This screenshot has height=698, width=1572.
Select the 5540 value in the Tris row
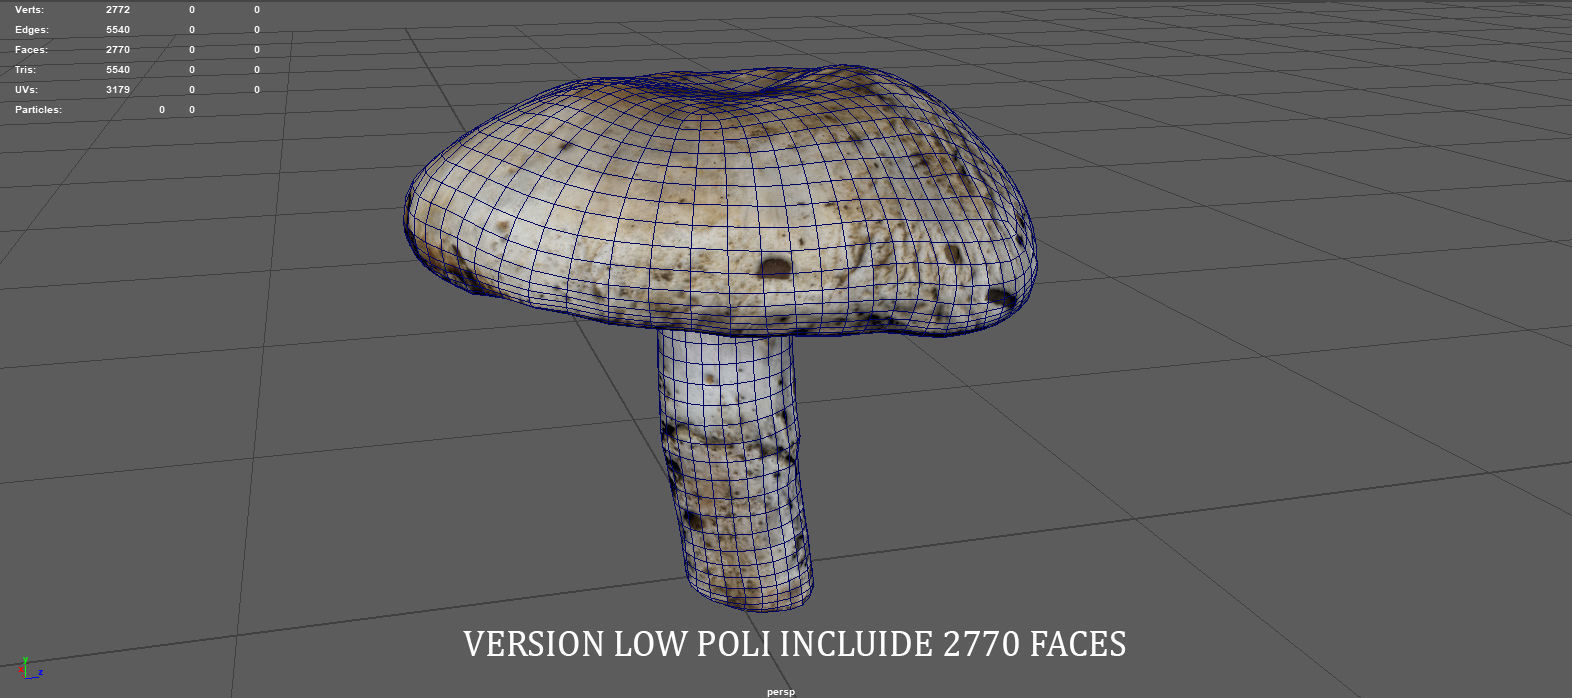pos(118,70)
